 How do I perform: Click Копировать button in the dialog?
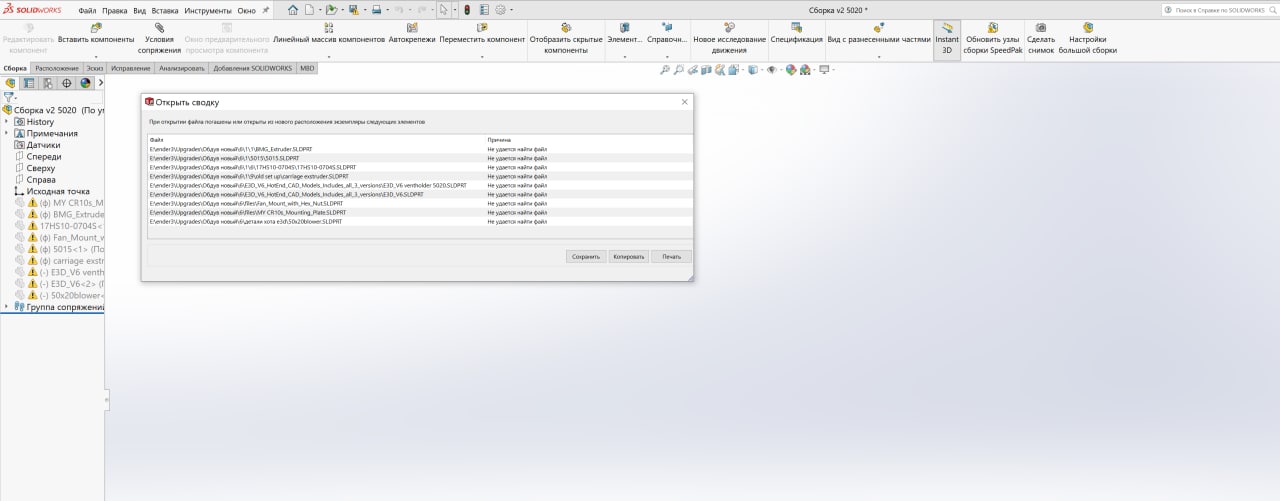tap(629, 256)
